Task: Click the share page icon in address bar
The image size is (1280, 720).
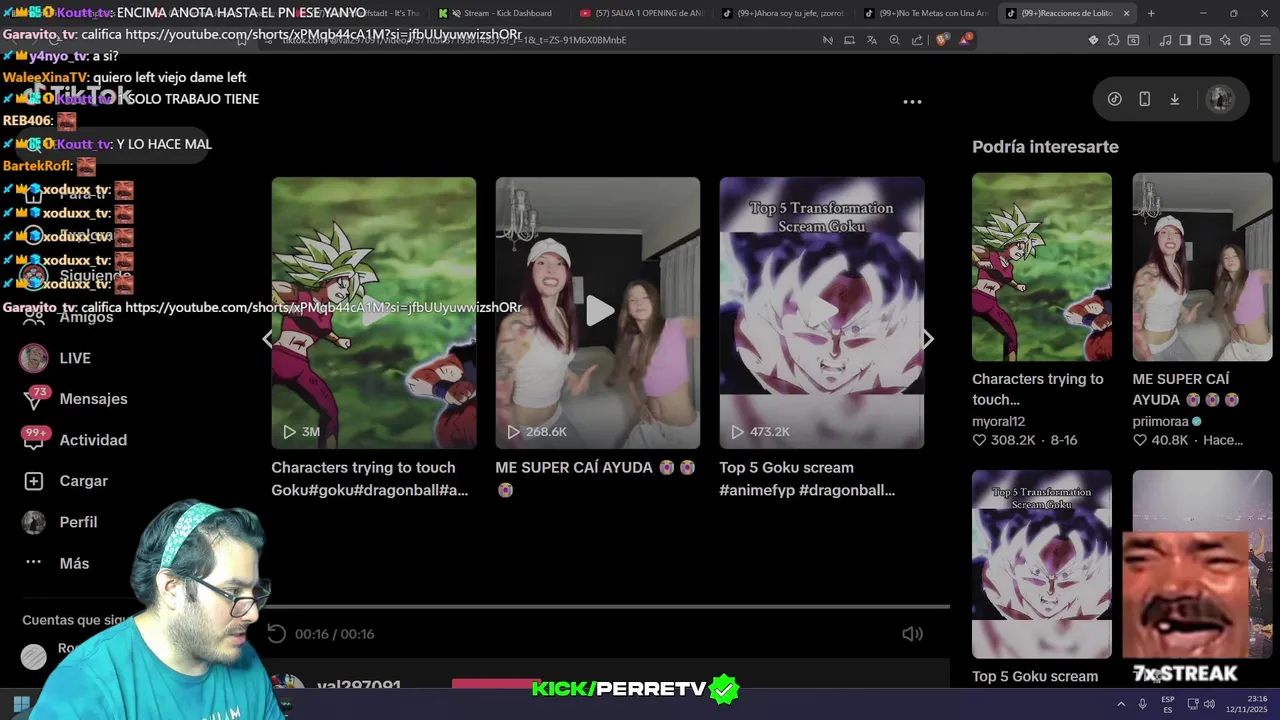Action: click(x=917, y=40)
